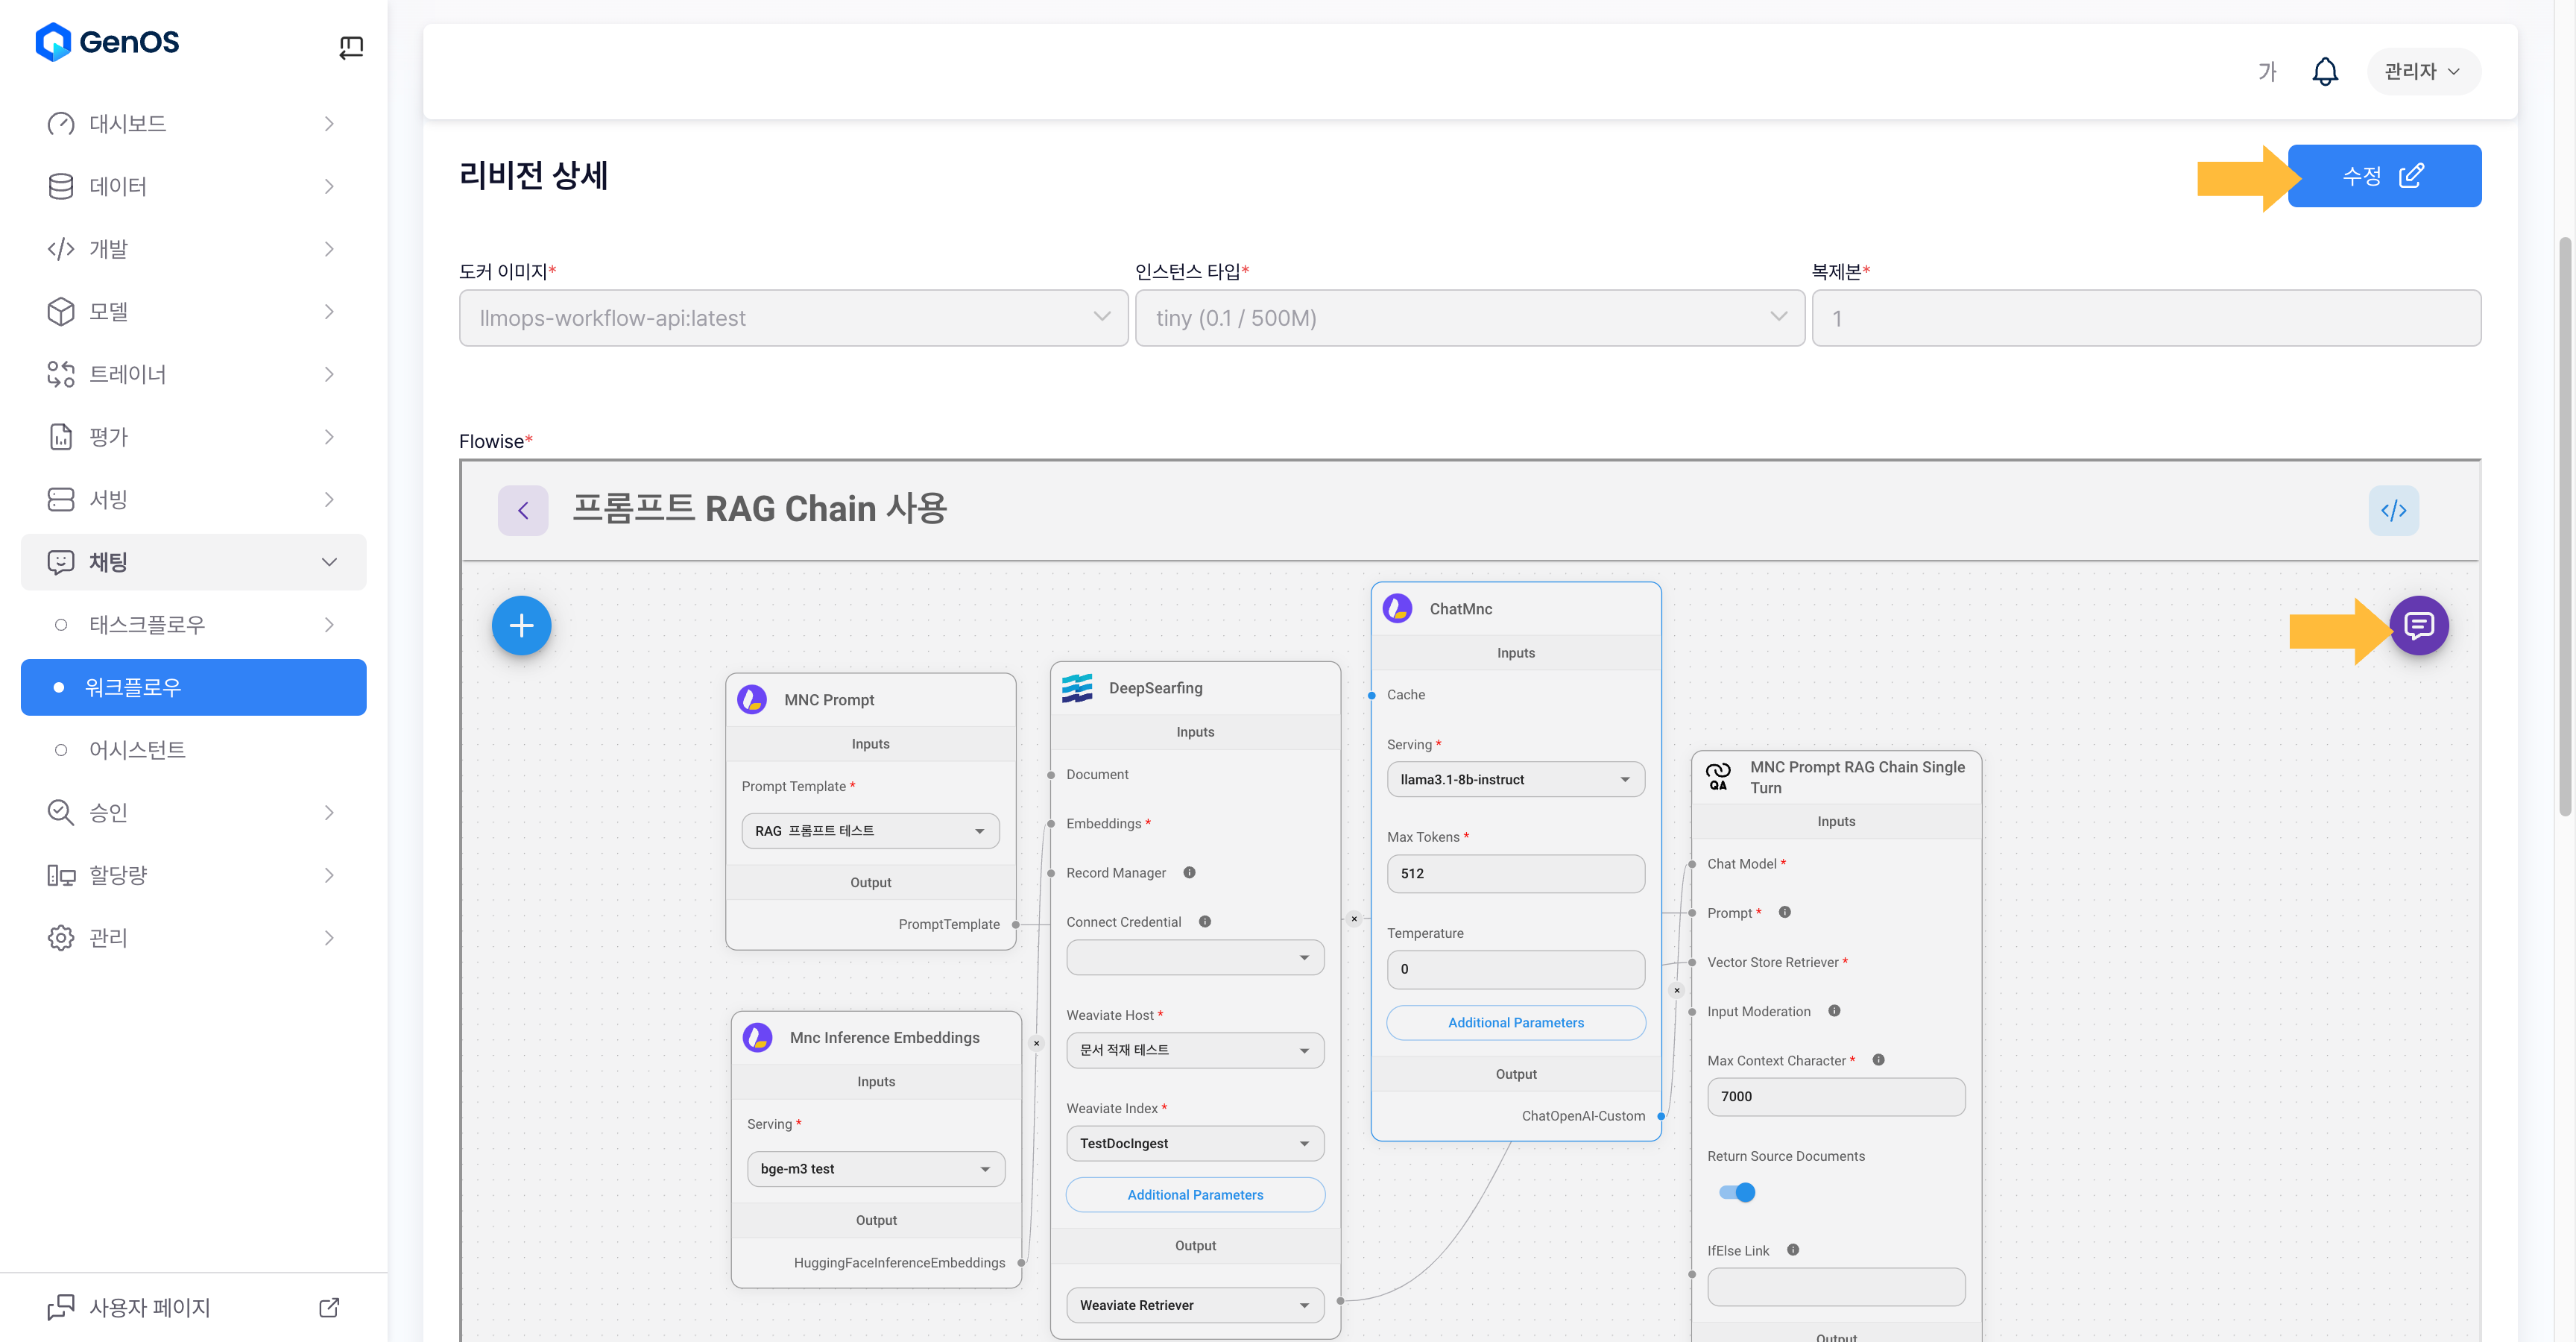Click the blue plus add-node button

[521, 626]
